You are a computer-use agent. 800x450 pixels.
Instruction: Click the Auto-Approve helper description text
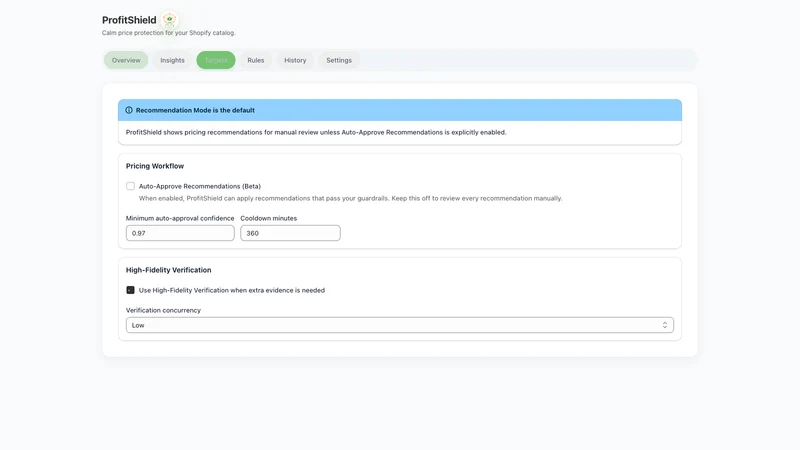351,198
